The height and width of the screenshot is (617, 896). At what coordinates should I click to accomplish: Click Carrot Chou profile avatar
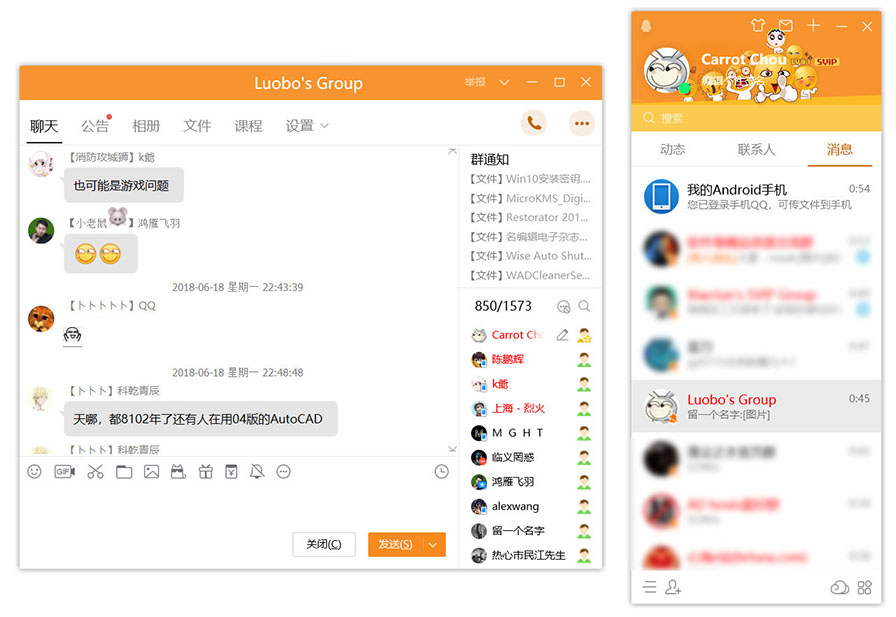[666, 71]
